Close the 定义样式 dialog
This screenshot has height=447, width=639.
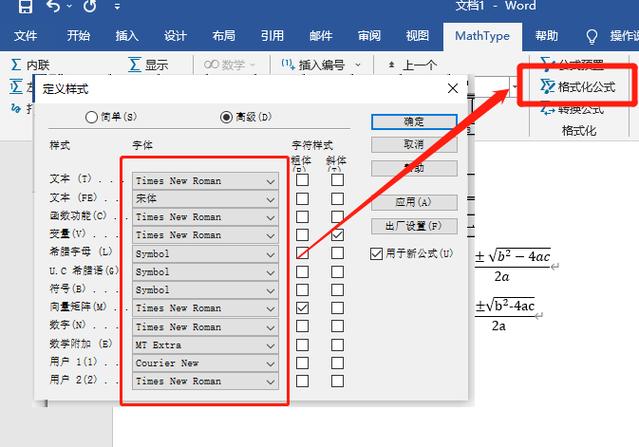453,88
